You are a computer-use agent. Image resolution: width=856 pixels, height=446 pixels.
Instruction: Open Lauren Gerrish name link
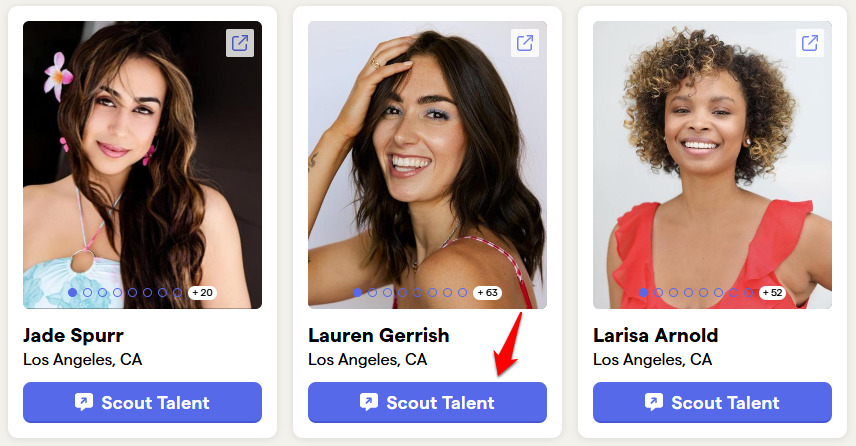(378, 335)
